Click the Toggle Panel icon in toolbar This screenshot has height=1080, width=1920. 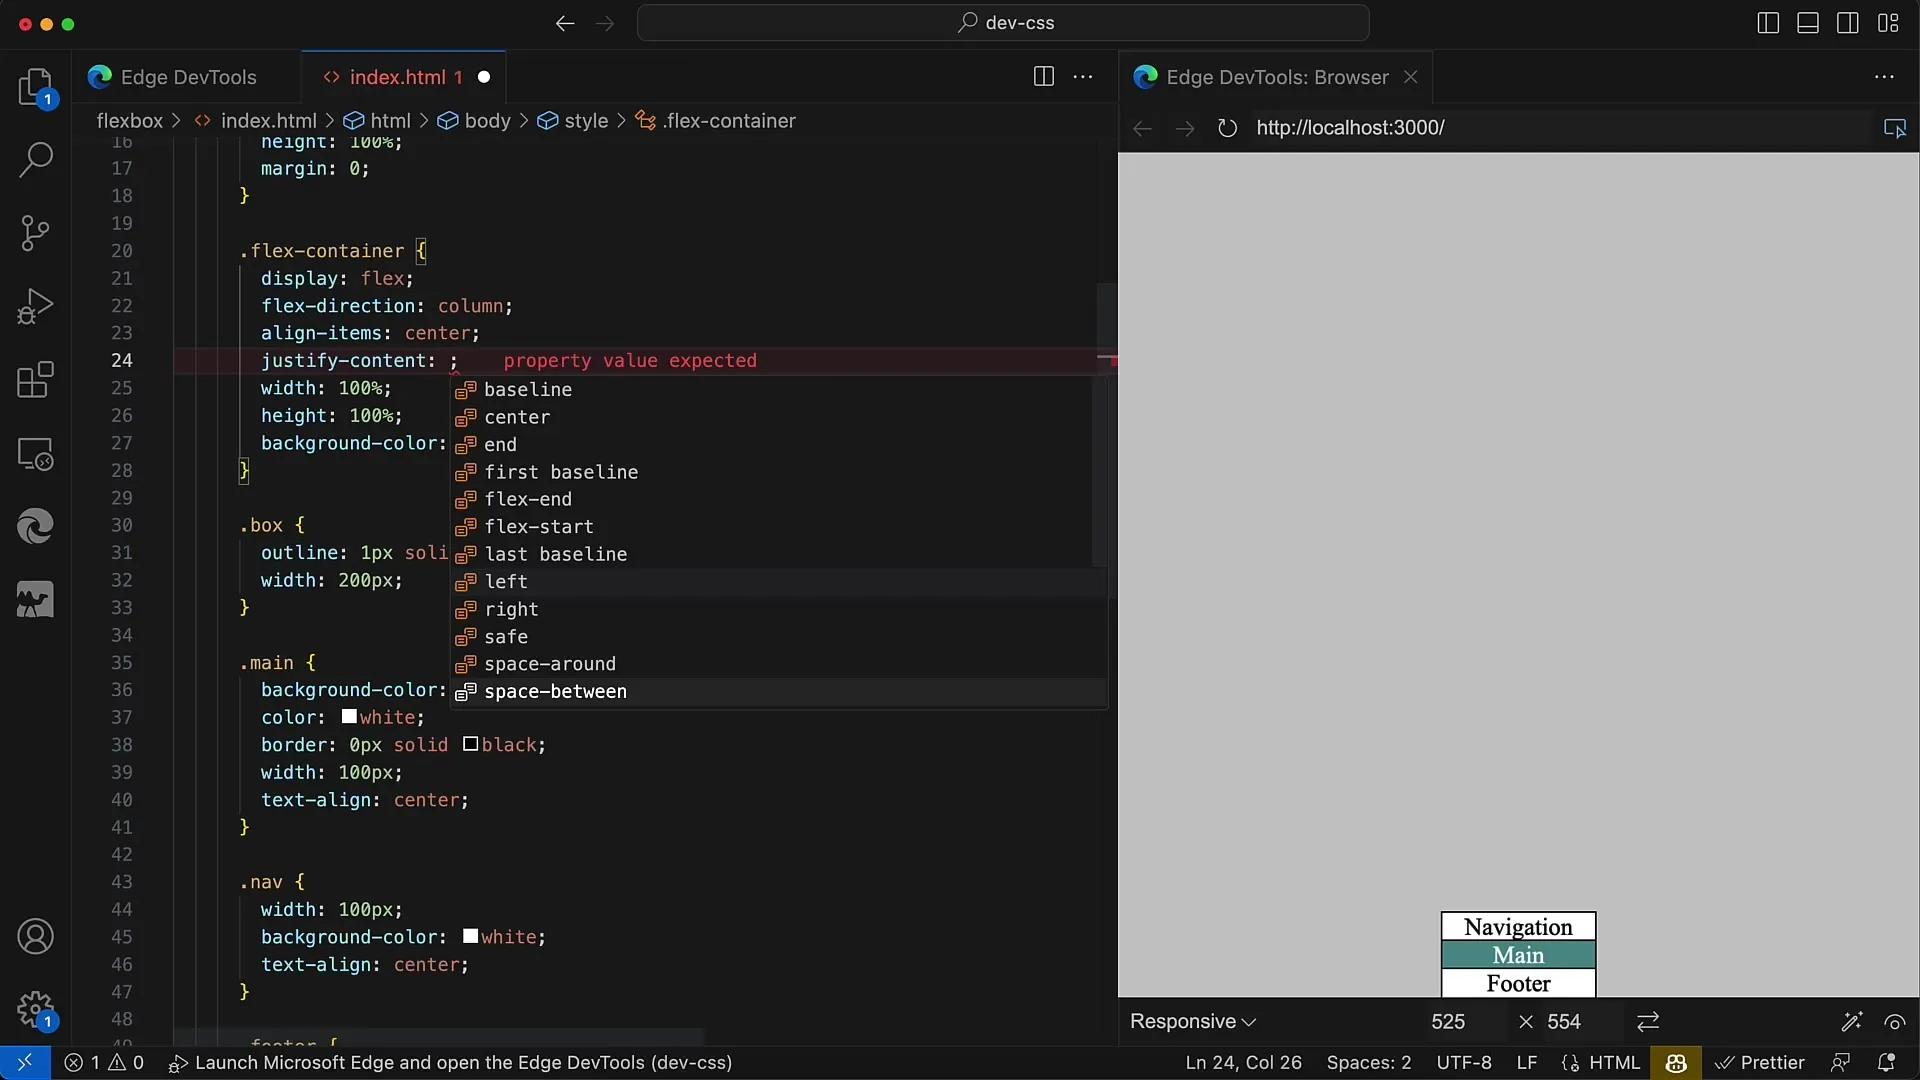point(1808,22)
